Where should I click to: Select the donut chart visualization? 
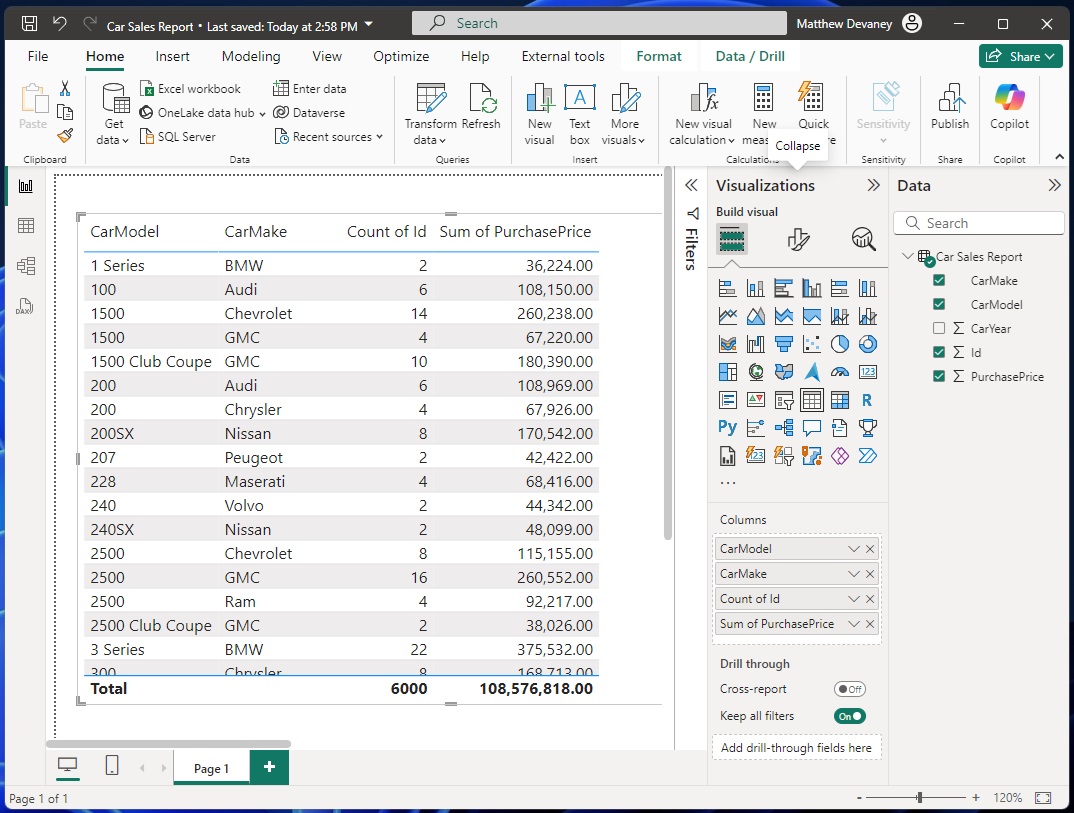pos(868,344)
